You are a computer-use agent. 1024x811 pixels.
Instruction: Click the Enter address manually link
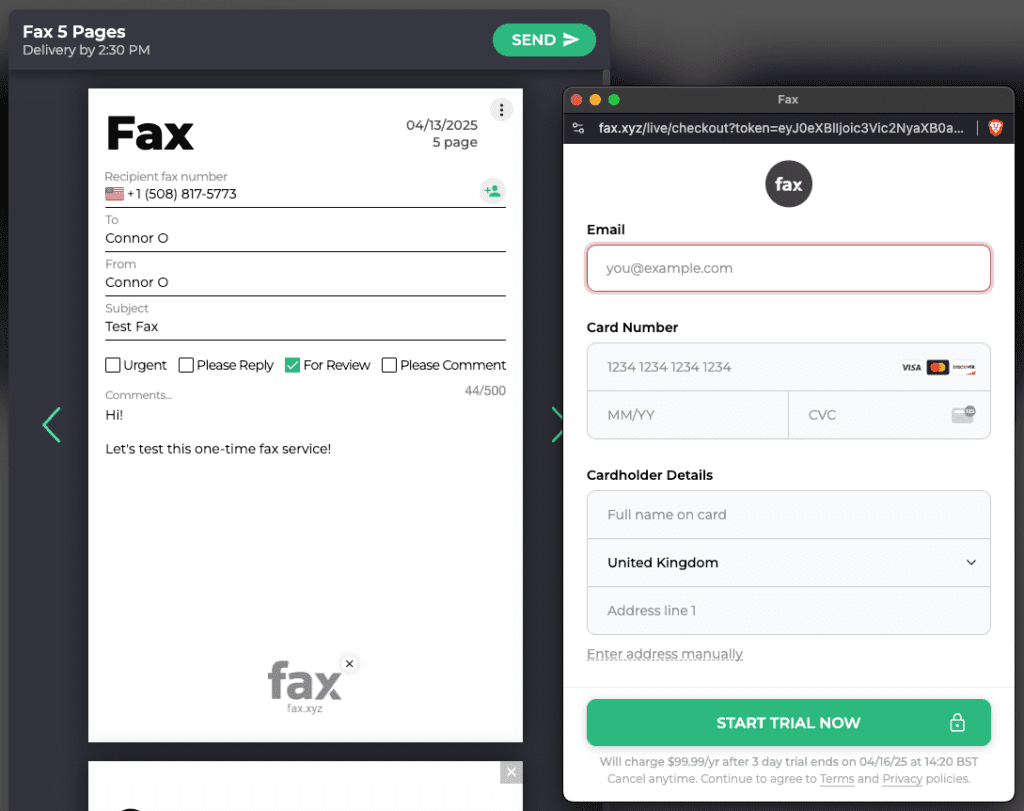(664, 654)
